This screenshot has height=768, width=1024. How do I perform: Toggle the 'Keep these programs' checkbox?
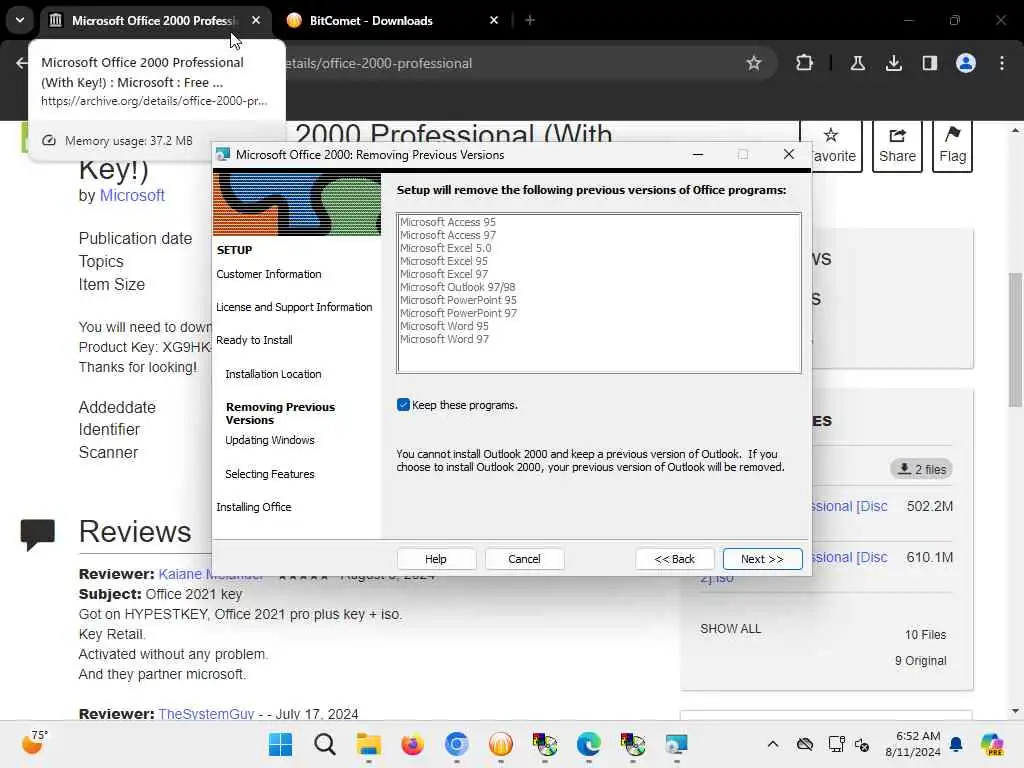point(403,405)
